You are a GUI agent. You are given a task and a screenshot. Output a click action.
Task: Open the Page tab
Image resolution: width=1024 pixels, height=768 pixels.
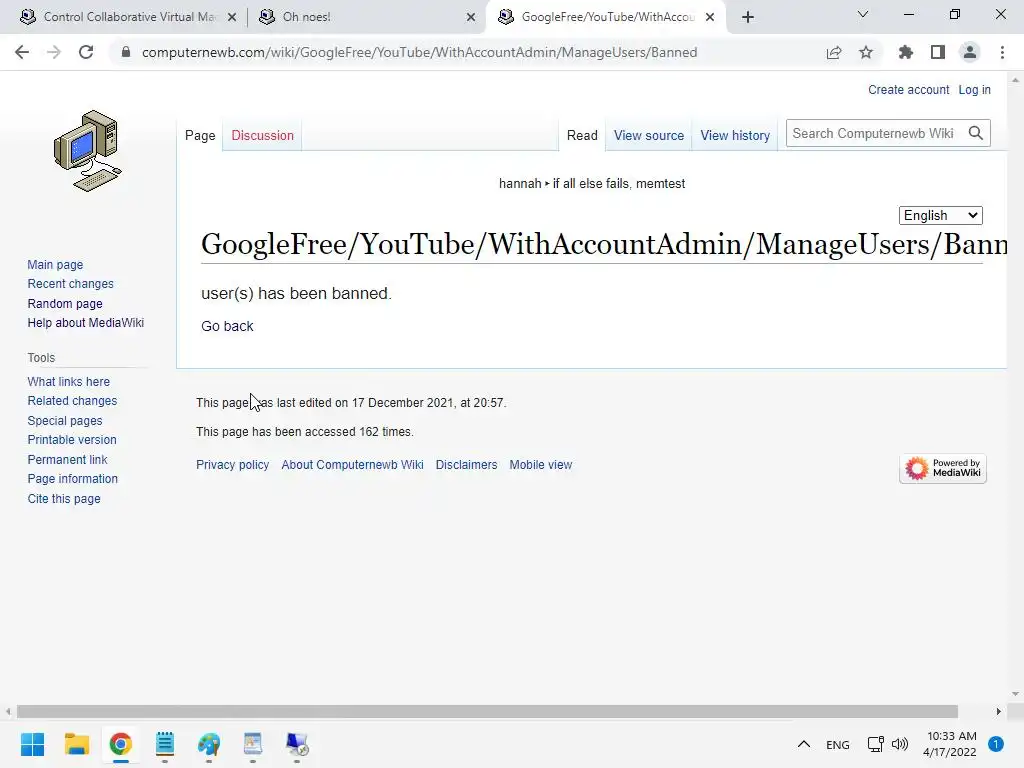200,135
